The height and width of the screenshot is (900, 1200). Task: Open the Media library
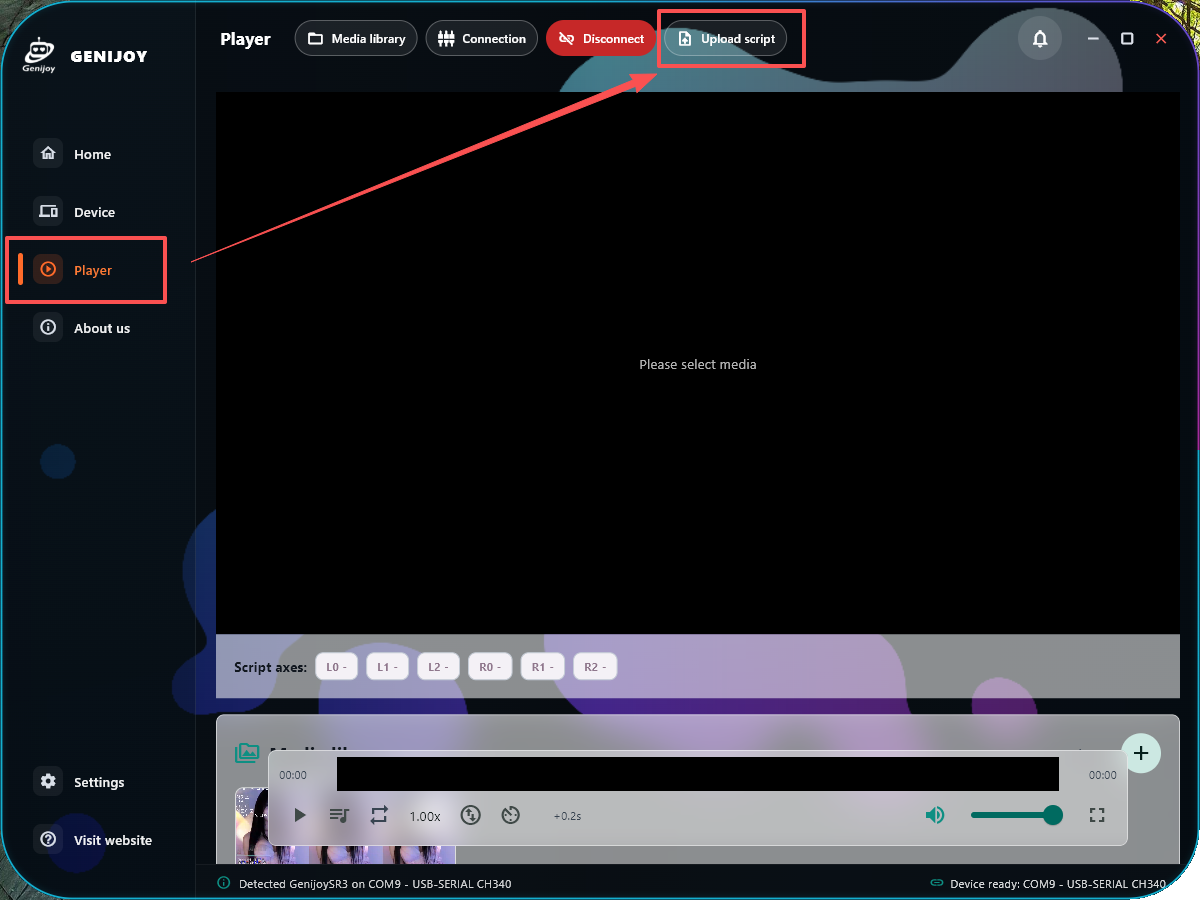pos(356,39)
